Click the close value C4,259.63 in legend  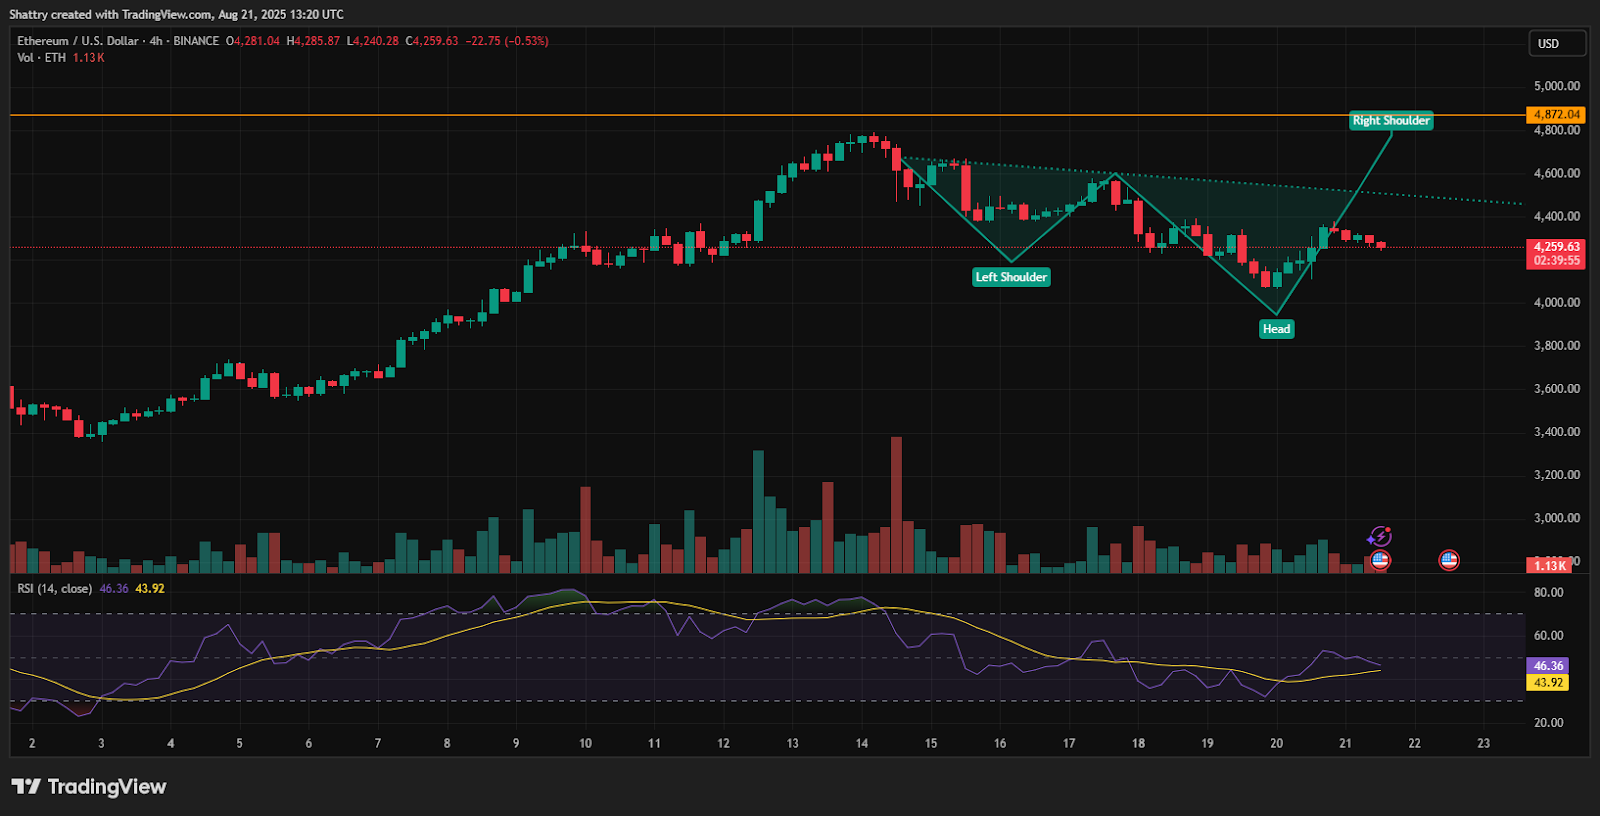[x=432, y=41]
